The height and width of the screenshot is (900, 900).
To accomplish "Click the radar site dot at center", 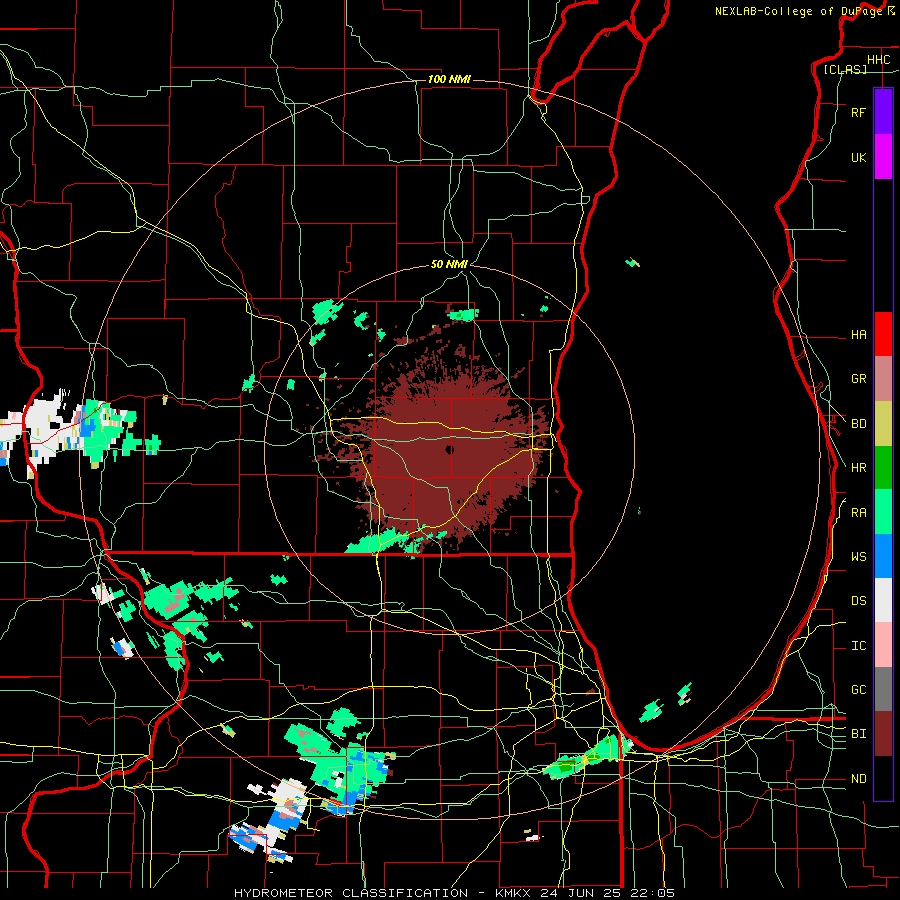I will [449, 449].
